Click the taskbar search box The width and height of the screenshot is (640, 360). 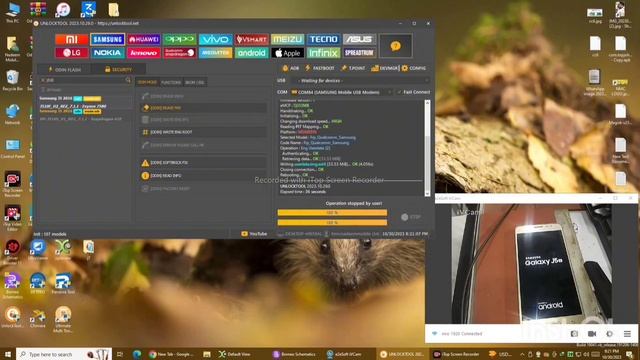click(x=64, y=354)
